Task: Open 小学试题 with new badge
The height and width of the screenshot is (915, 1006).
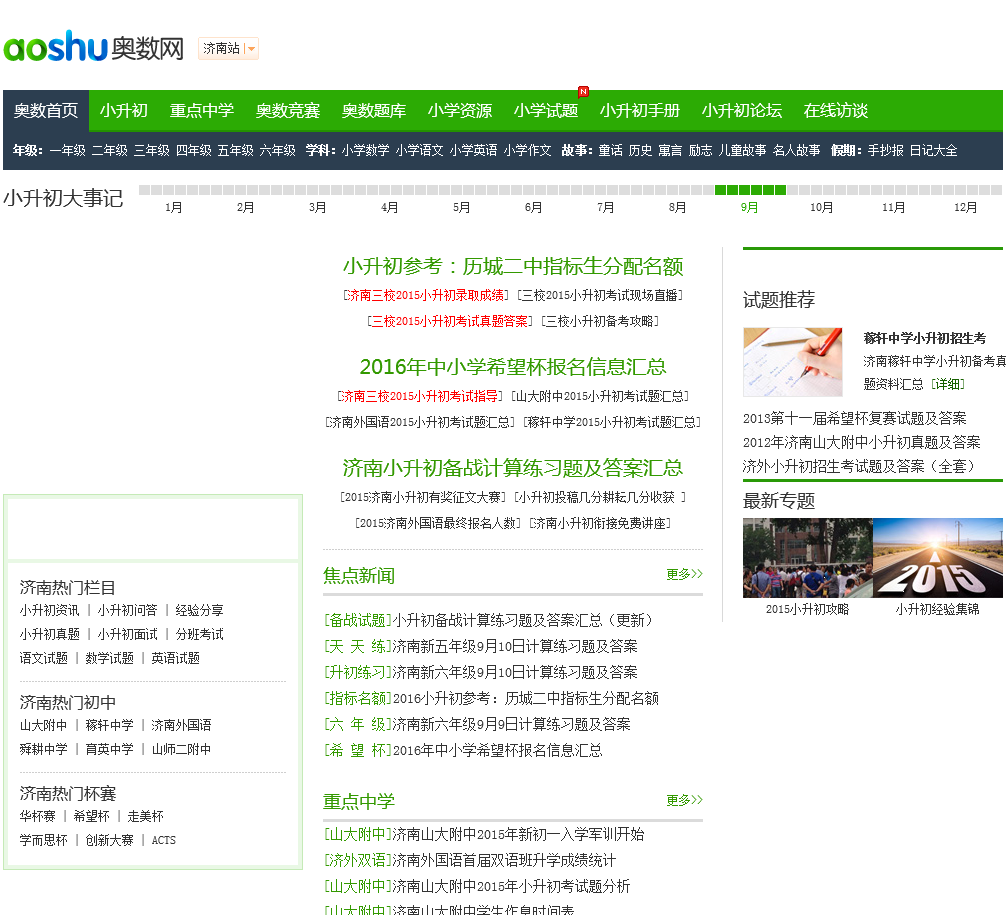Action: [x=546, y=110]
